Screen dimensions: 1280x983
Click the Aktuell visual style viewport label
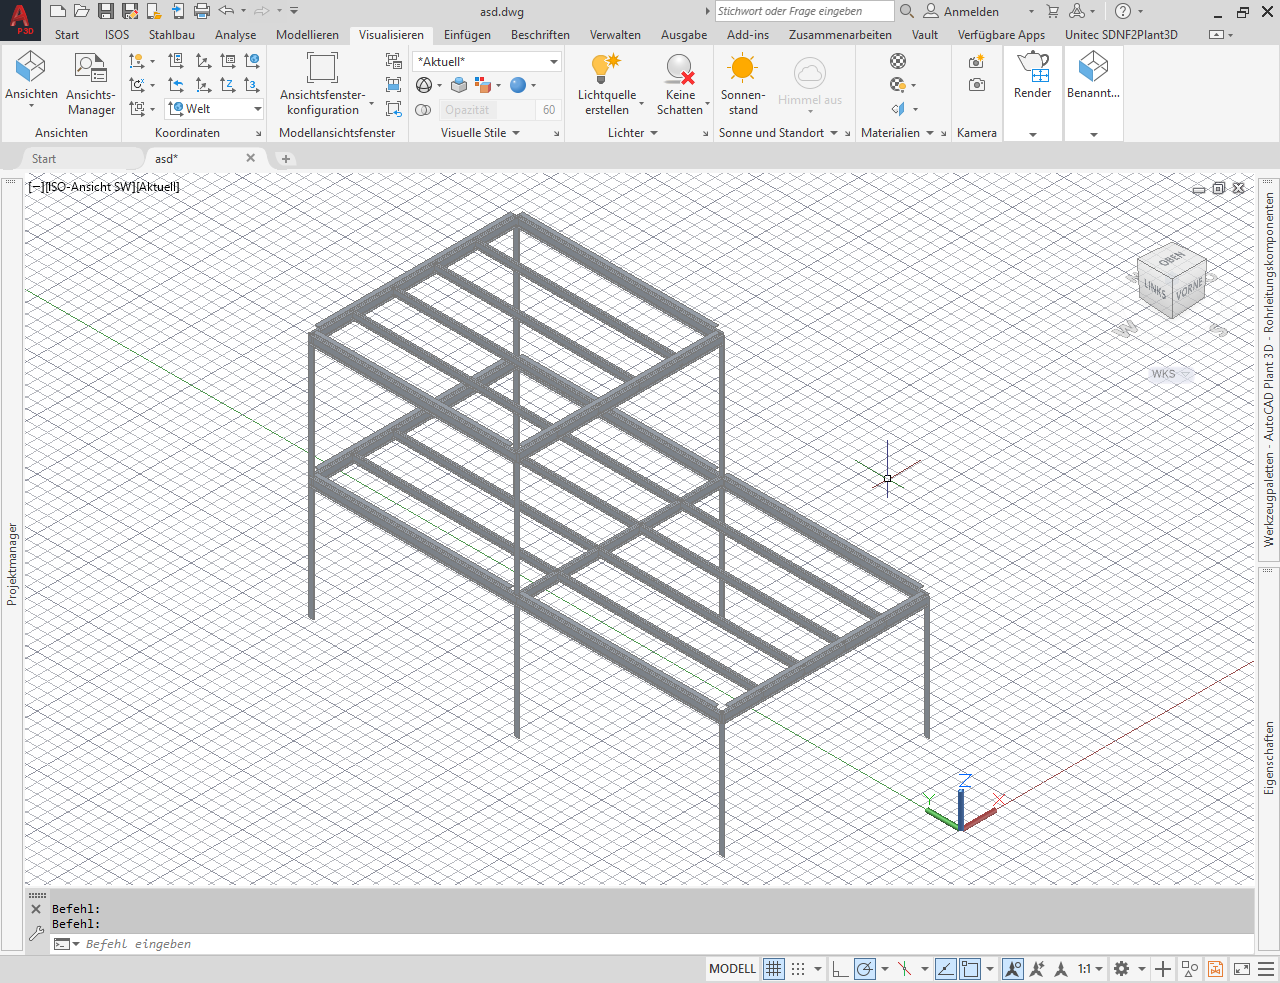(158, 187)
